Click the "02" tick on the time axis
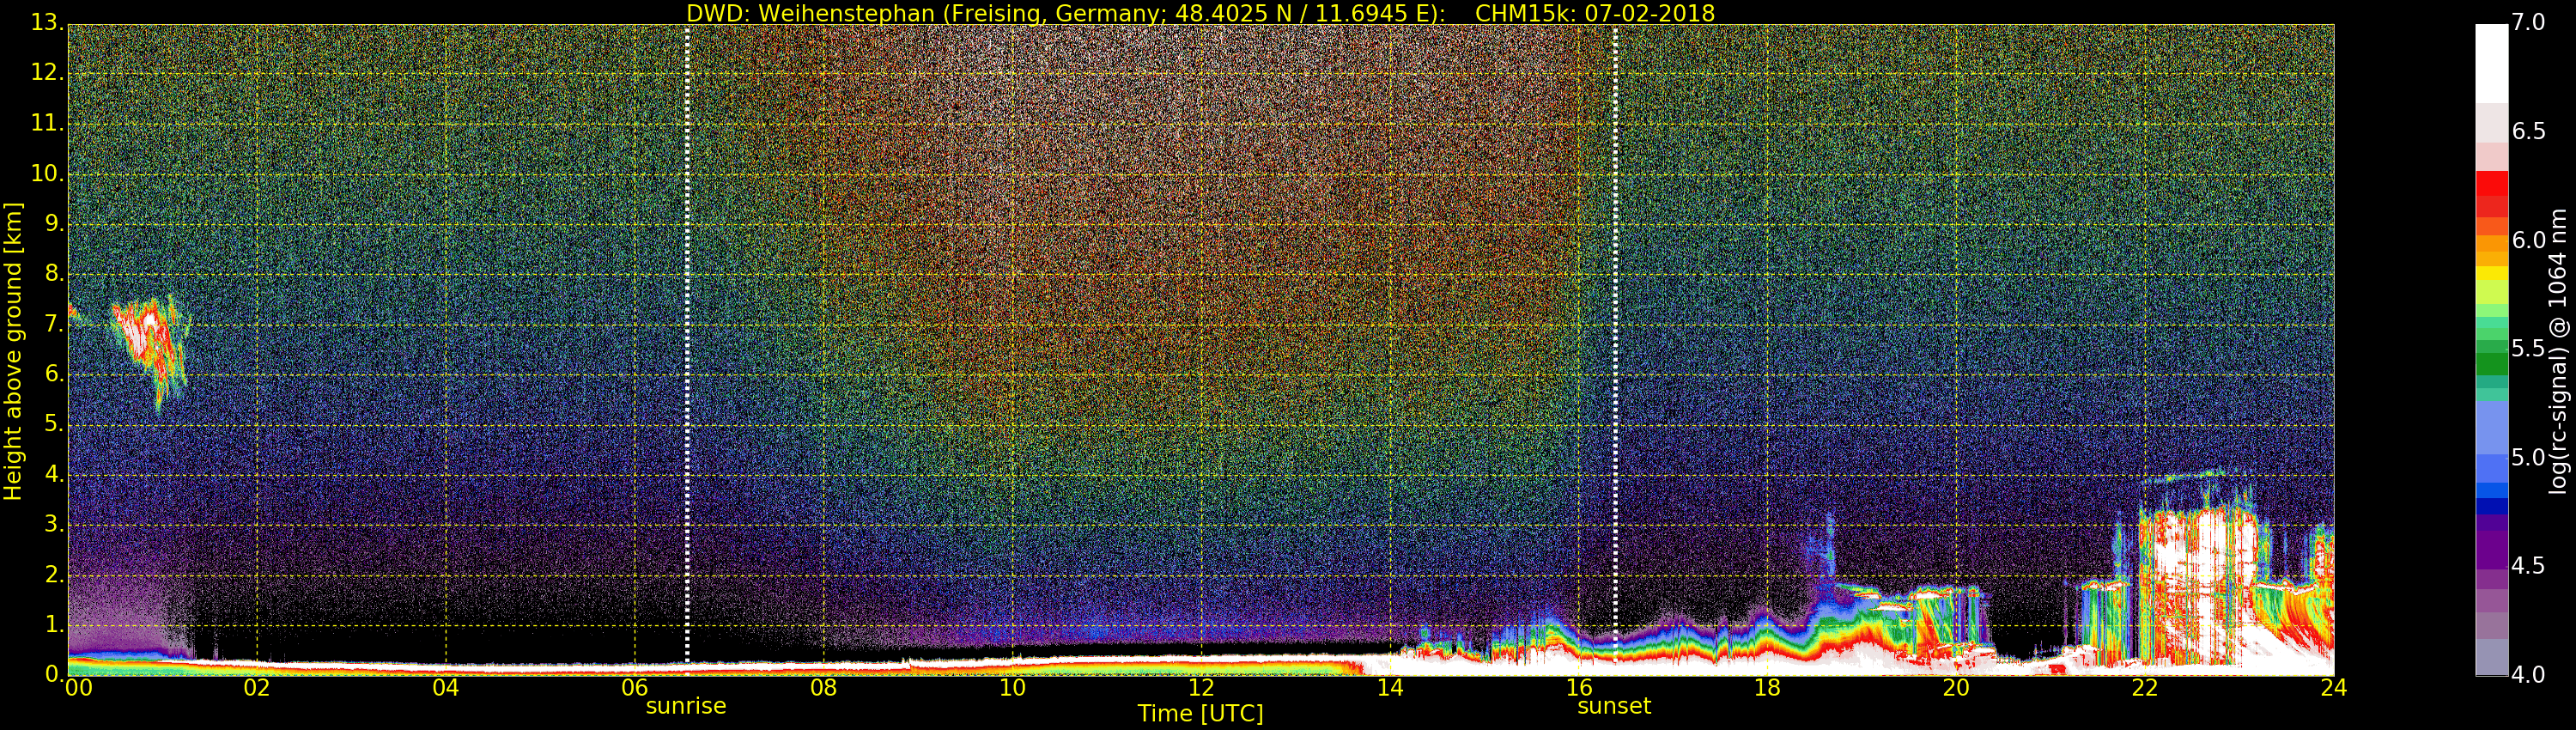Viewport: 2576px width, 730px height. point(257,688)
